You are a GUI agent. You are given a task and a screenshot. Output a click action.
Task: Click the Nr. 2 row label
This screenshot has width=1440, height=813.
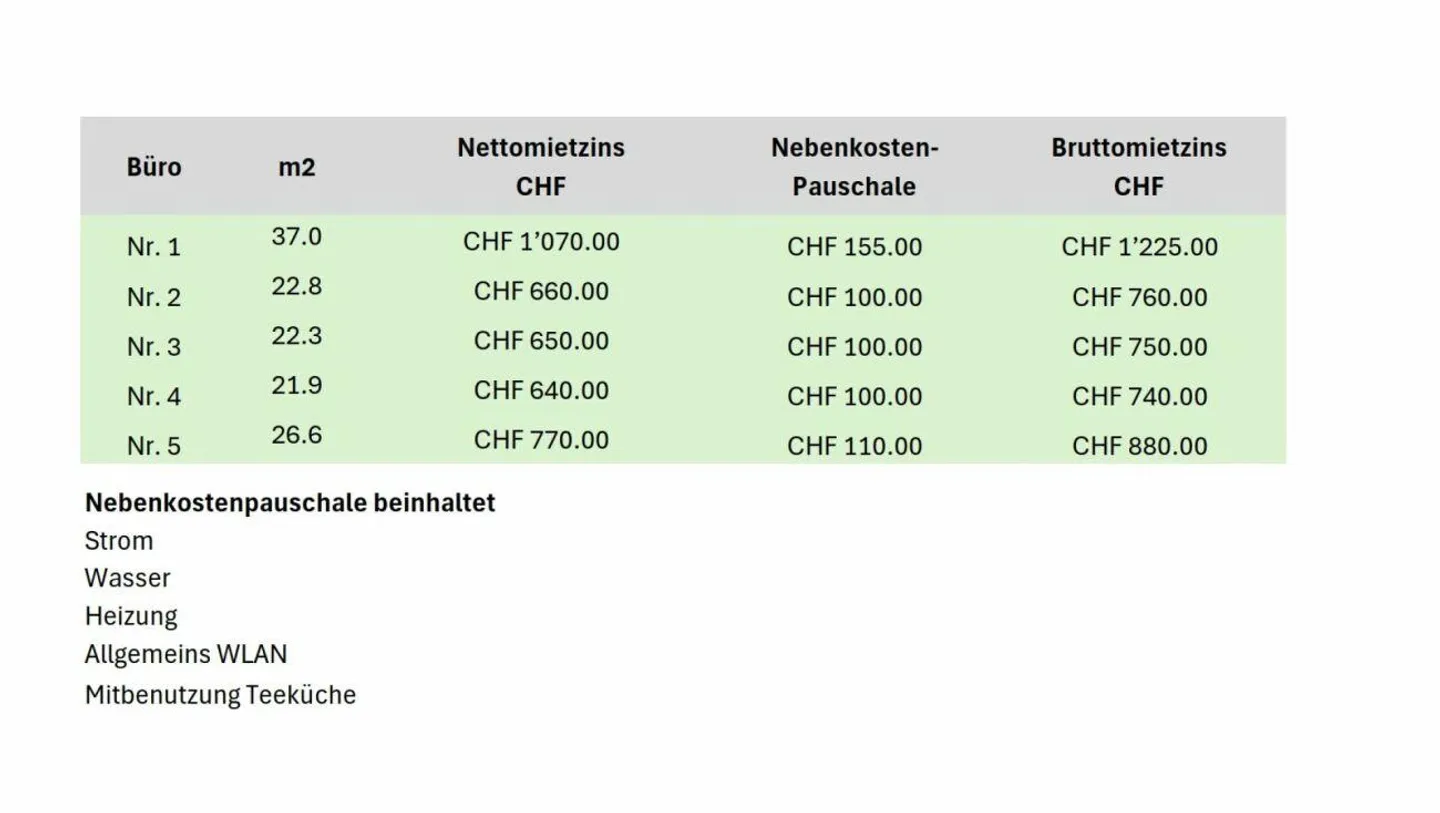click(154, 297)
